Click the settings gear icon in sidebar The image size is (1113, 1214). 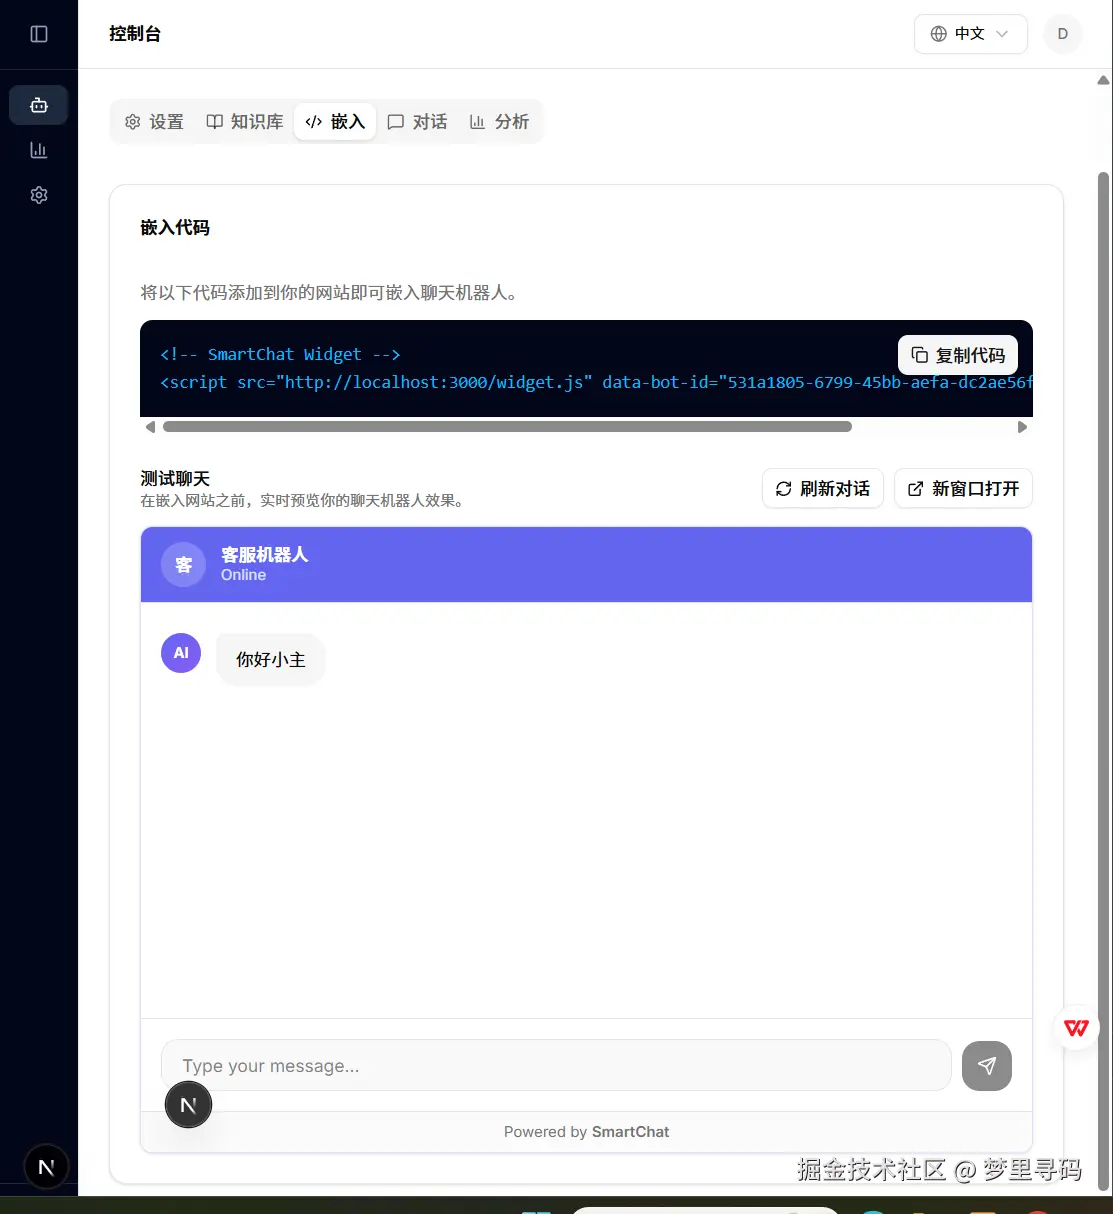(x=38, y=194)
